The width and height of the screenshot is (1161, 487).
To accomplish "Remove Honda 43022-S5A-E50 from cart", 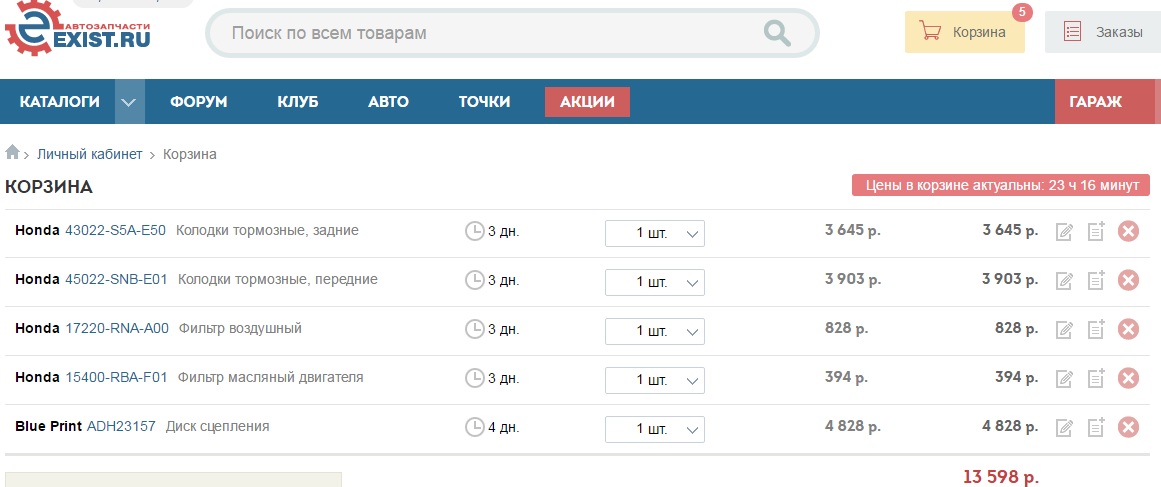I will pyautogui.click(x=1128, y=232).
